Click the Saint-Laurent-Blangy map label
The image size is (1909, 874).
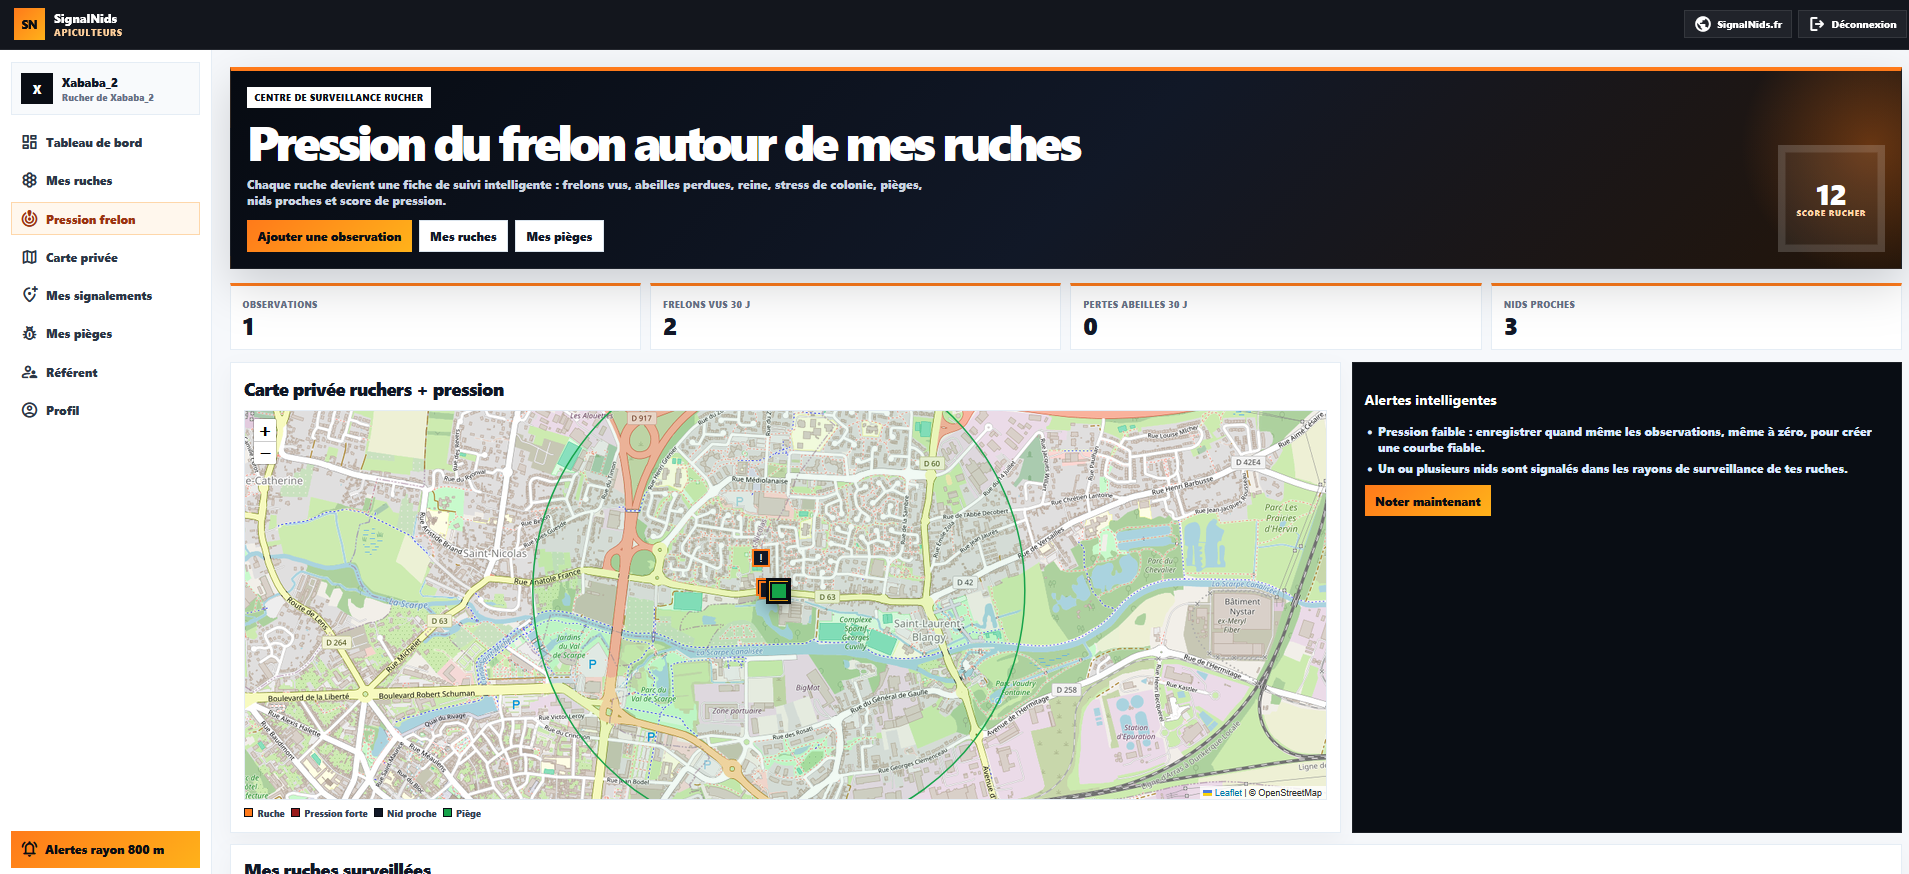[x=929, y=630]
